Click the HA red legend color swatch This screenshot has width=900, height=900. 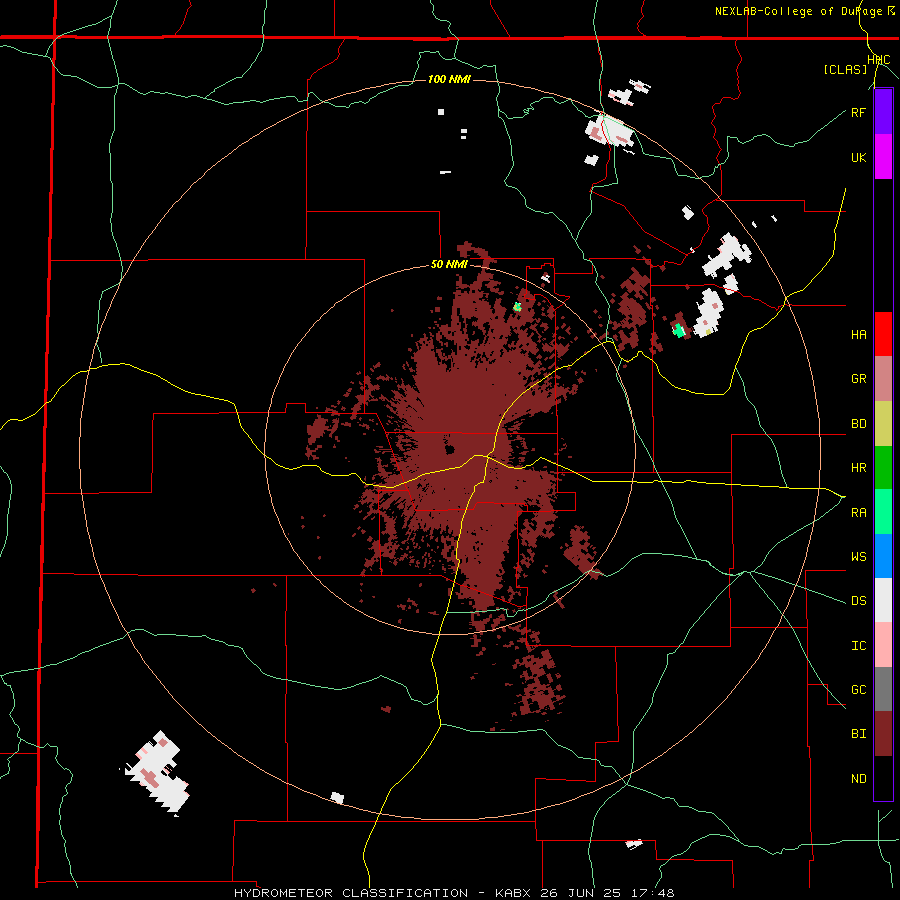pyautogui.click(x=883, y=334)
